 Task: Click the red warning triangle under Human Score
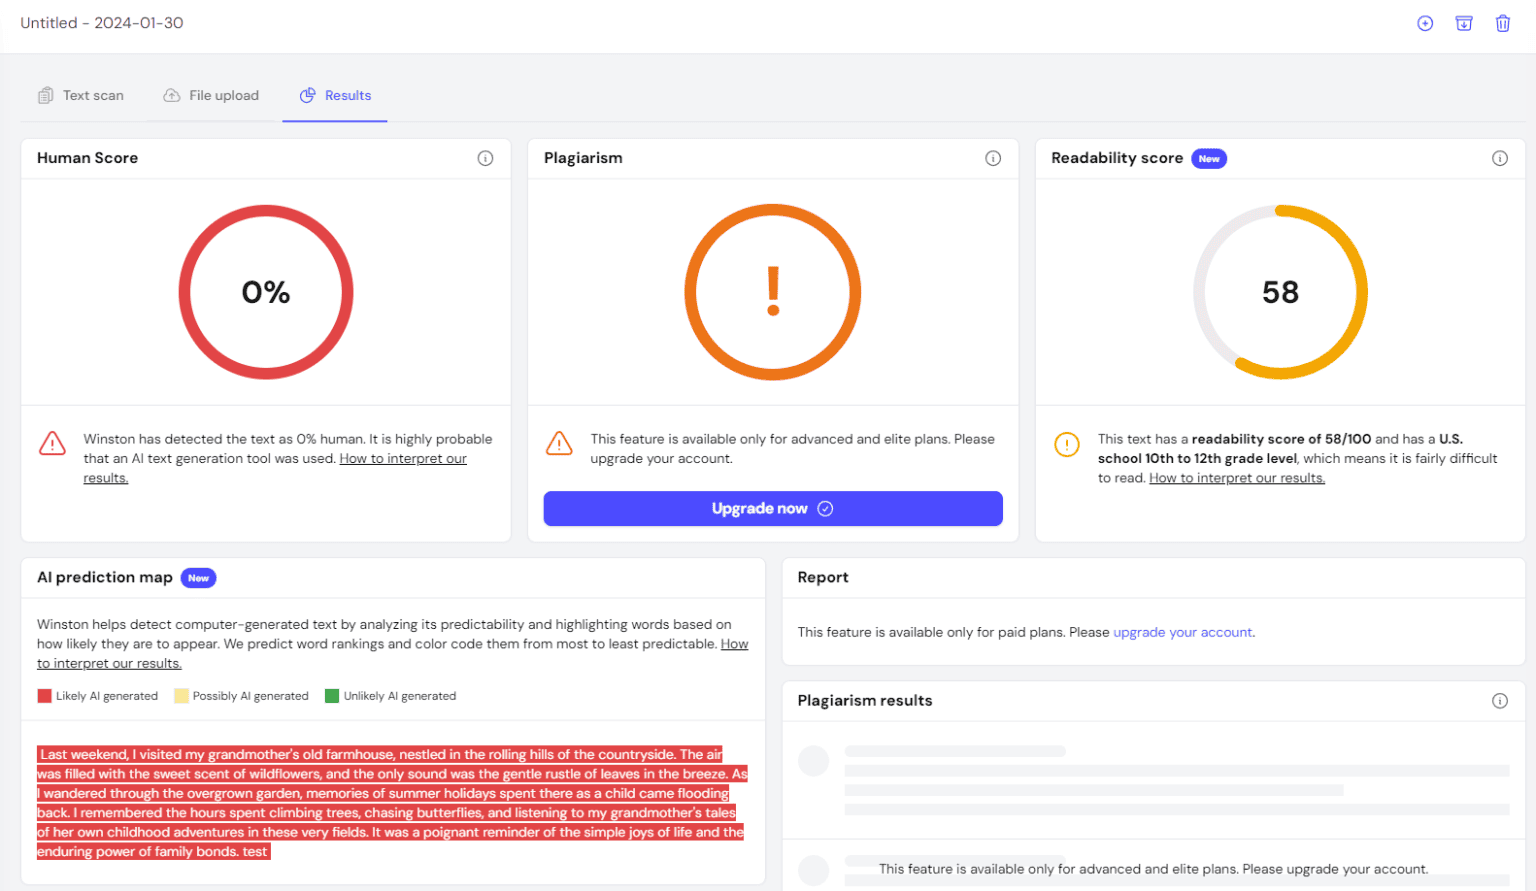(x=52, y=443)
